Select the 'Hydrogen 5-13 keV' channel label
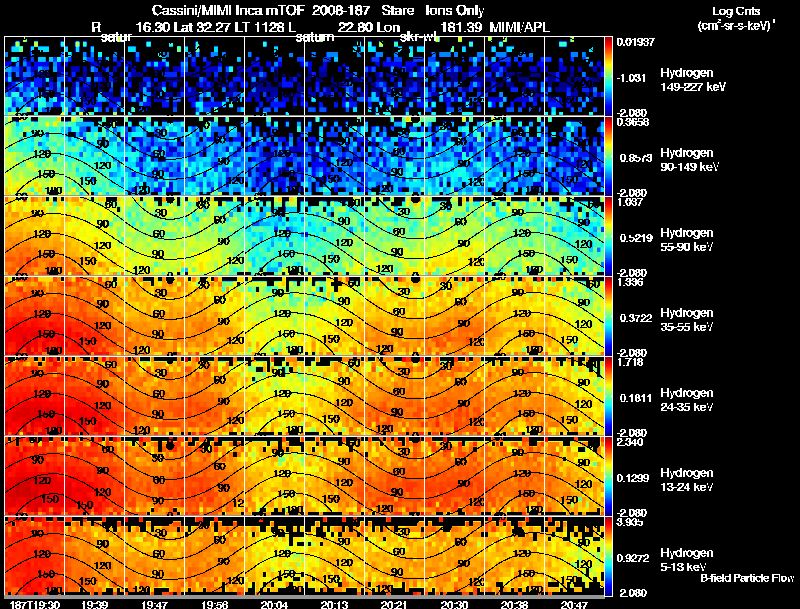Screen dimensions: 800x609 click(x=687, y=560)
